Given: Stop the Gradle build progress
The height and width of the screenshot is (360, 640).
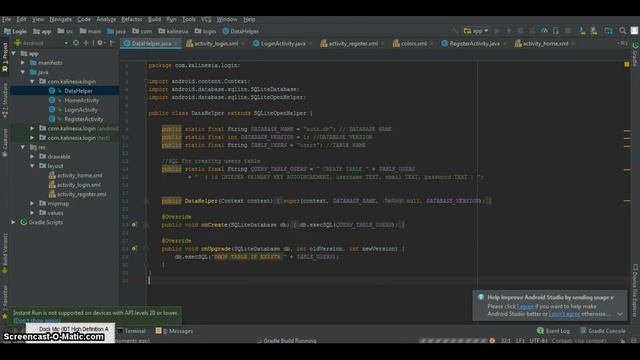Looking at the screenshot, I should pos(492,340).
